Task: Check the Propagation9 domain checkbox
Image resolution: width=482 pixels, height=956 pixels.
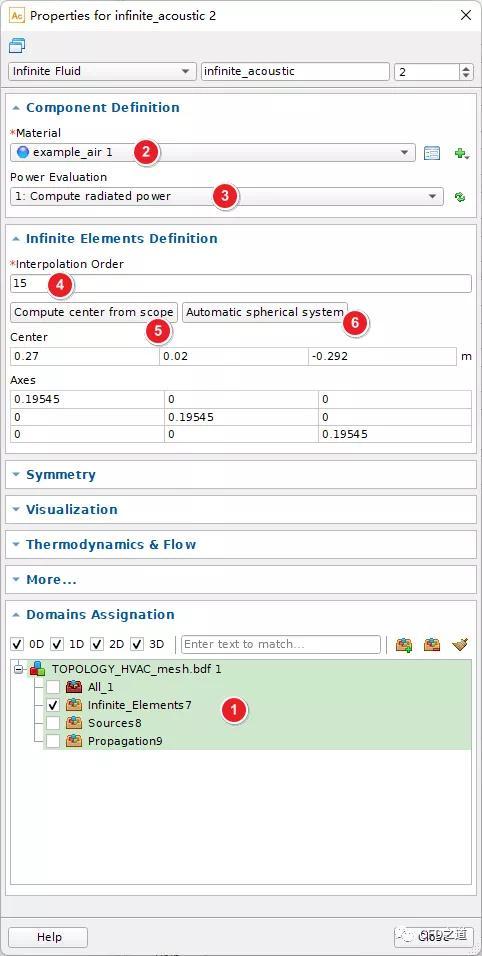Action: [54, 741]
